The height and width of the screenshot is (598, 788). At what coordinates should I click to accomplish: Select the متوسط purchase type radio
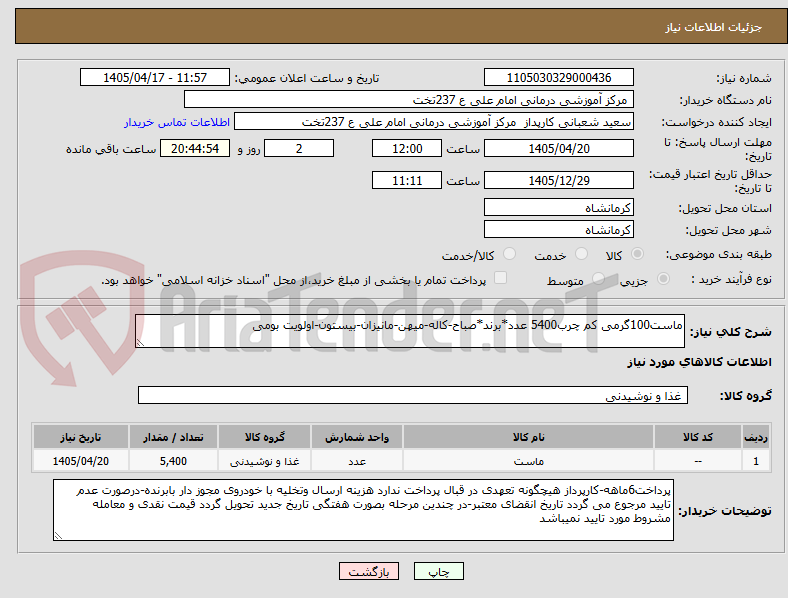tap(598, 279)
